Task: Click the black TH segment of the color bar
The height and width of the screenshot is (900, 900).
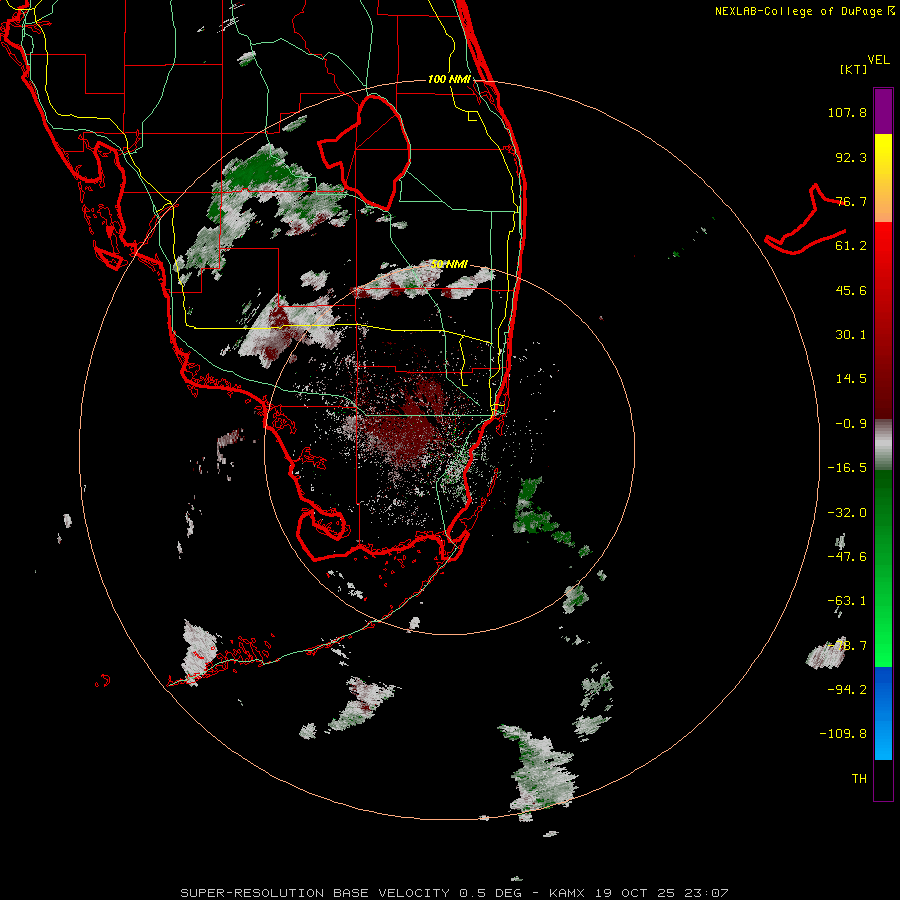Action: [x=883, y=780]
